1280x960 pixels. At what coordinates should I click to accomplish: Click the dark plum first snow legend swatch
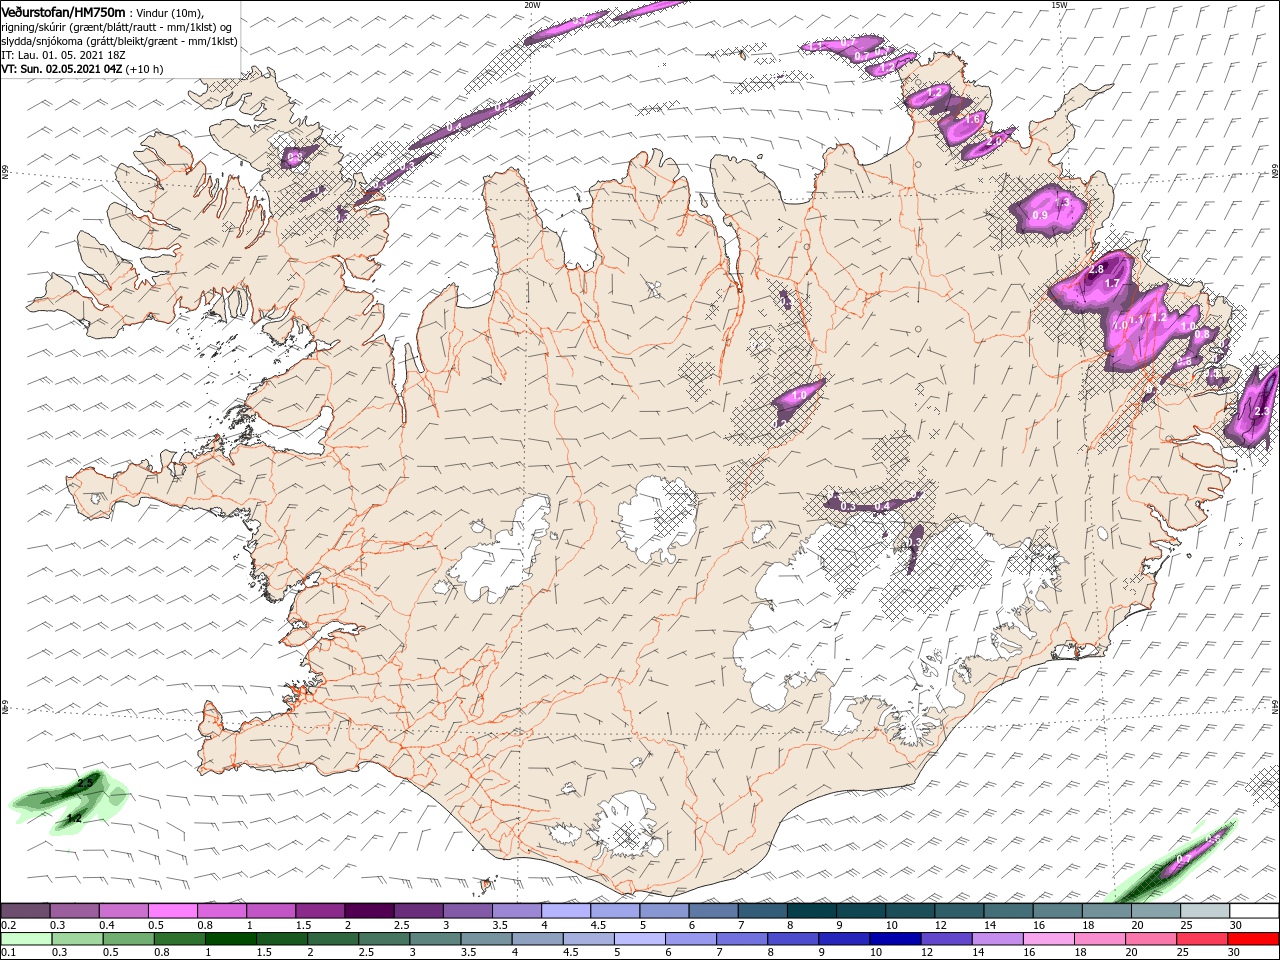click(25, 911)
